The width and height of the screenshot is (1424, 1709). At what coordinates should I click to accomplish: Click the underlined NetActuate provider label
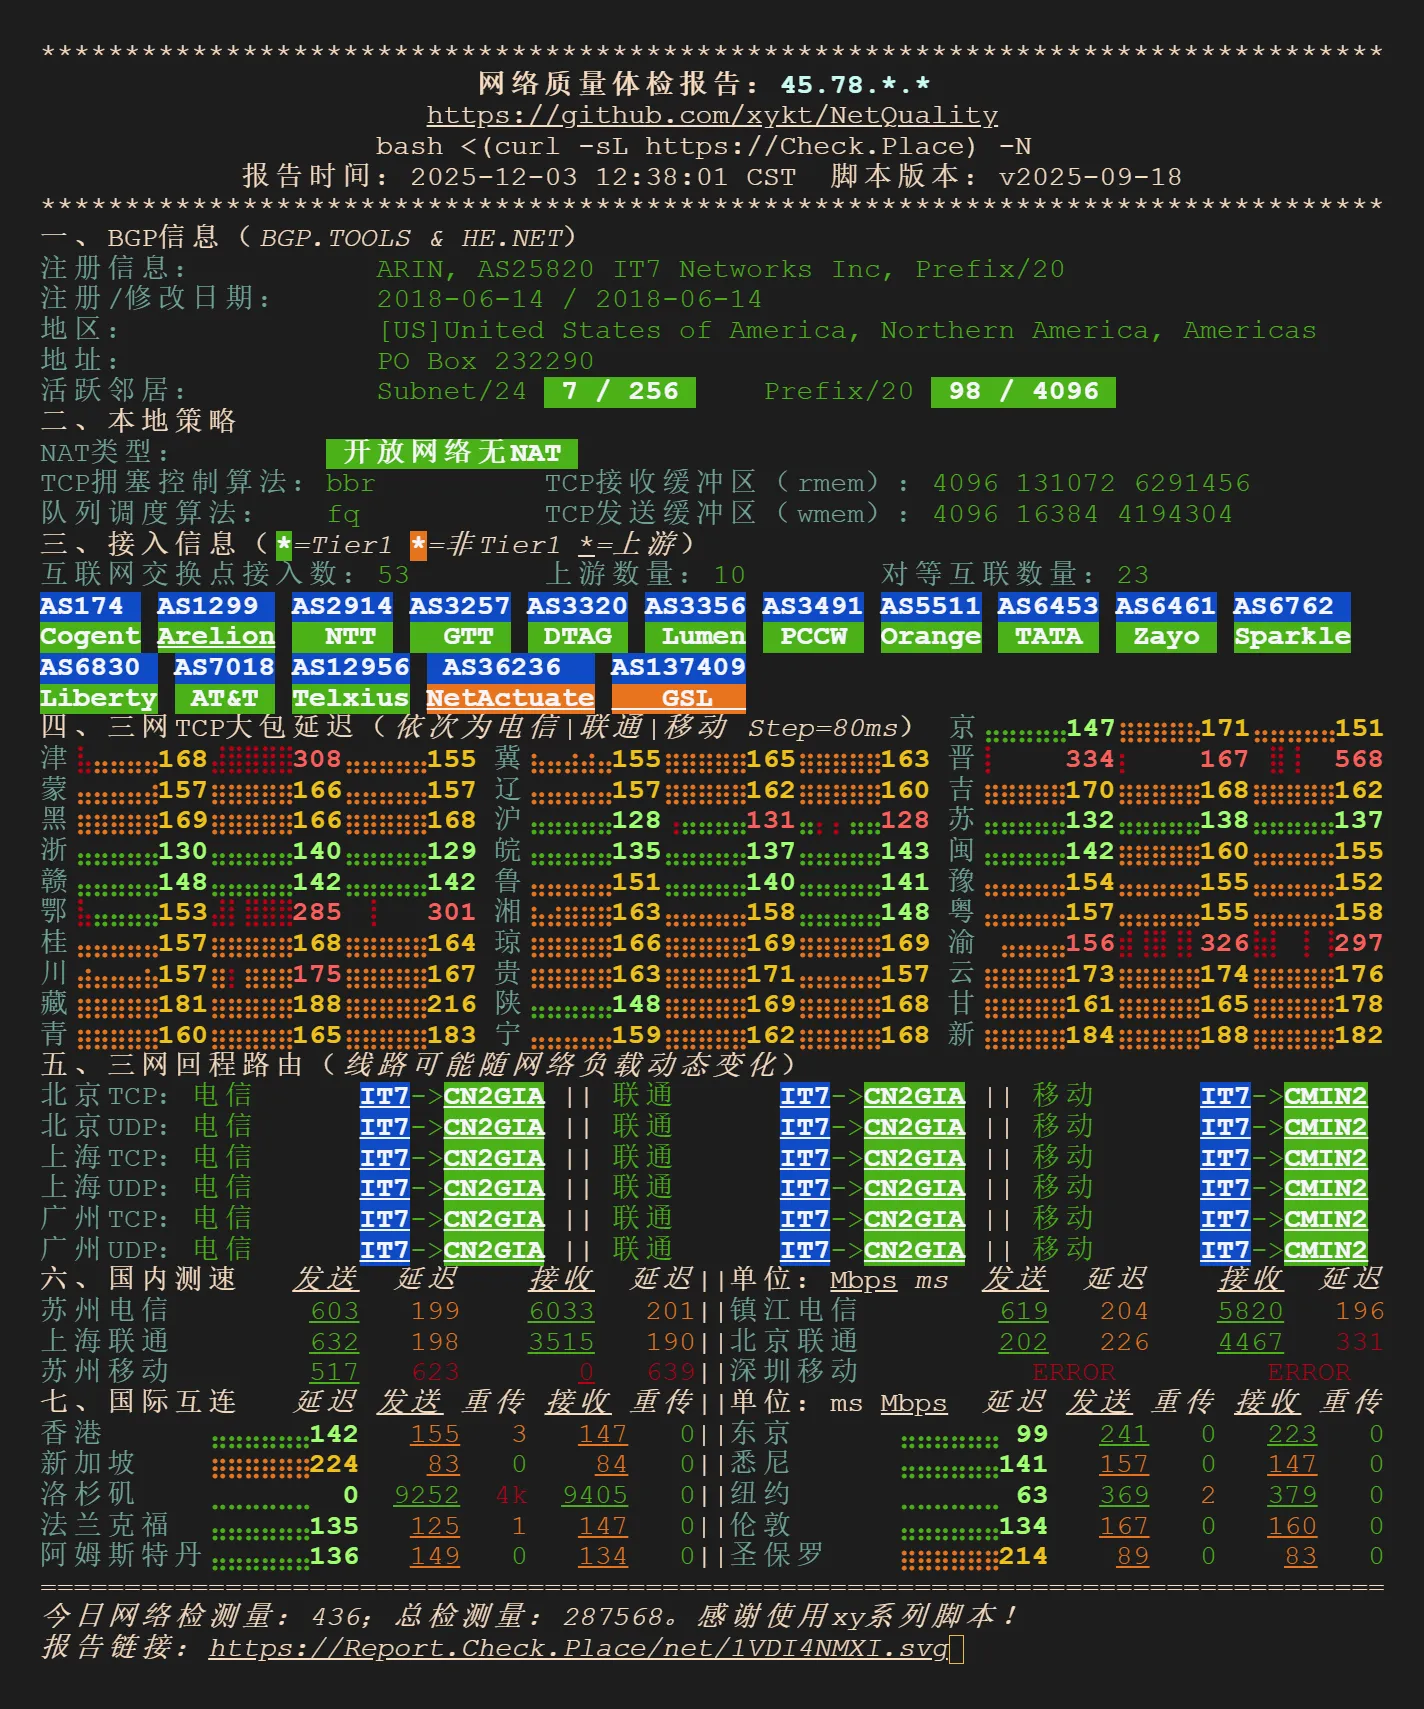tap(510, 698)
